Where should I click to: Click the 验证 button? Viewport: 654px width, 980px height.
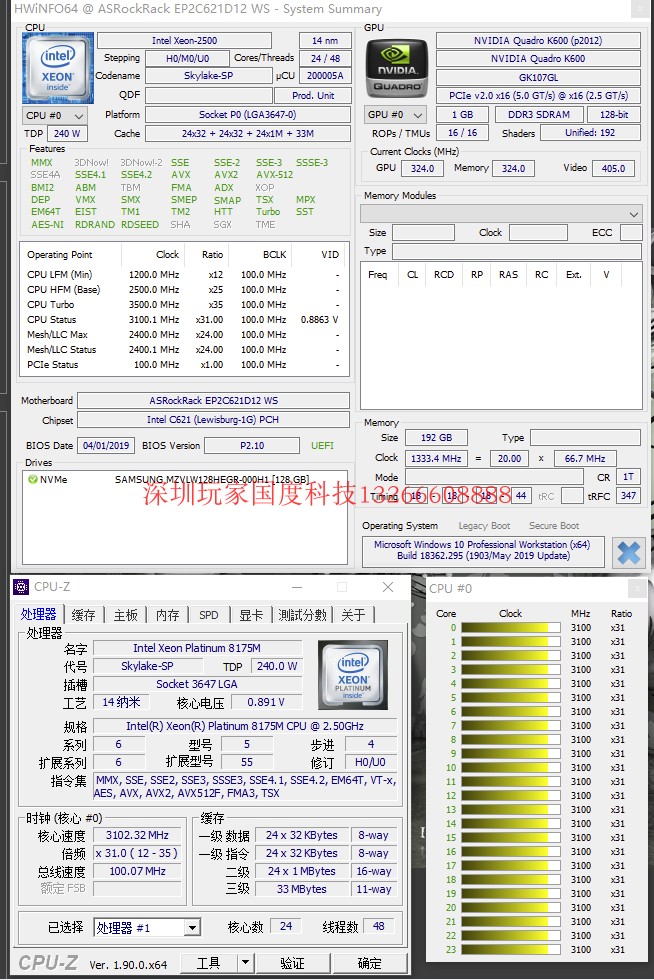click(293, 962)
